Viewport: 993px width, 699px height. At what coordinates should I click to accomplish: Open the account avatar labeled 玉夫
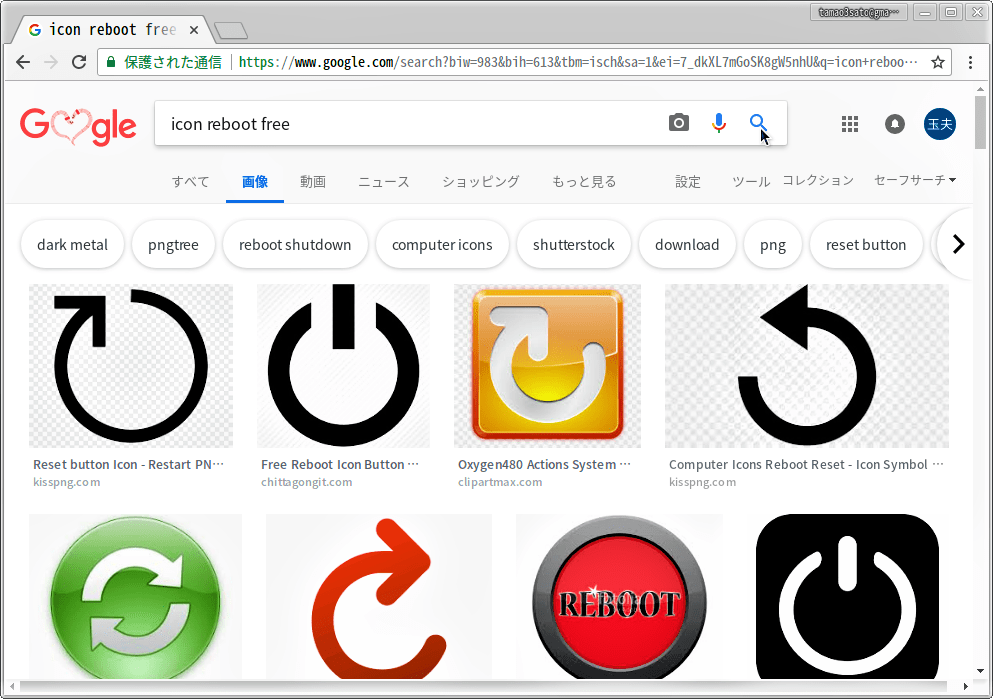click(940, 124)
